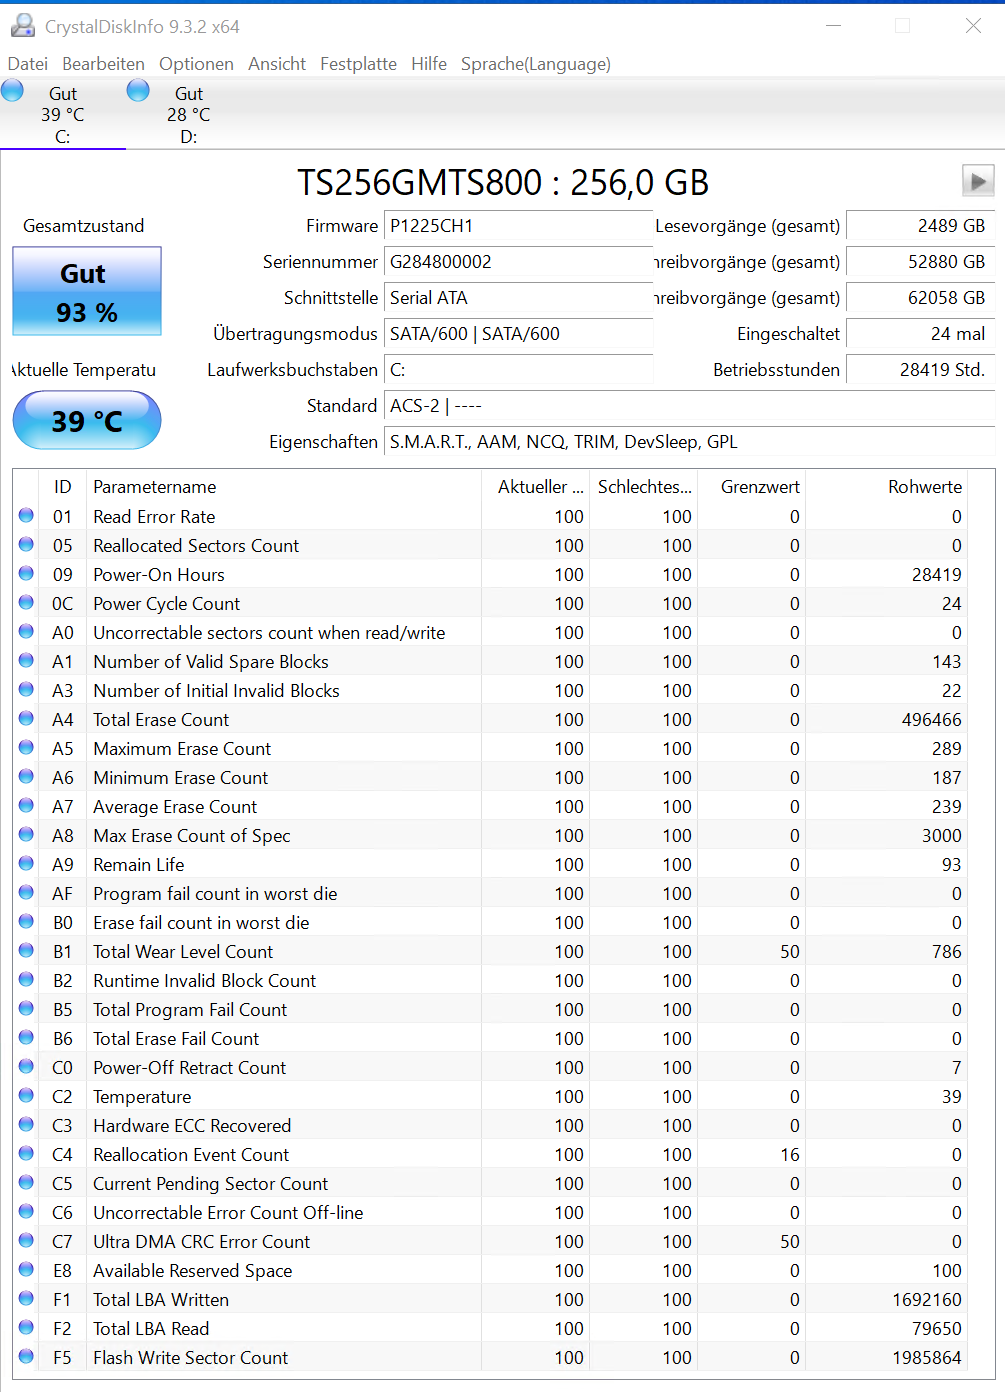Click the Übertragungsmodus field SATA/600 | SATA/600

pos(518,334)
